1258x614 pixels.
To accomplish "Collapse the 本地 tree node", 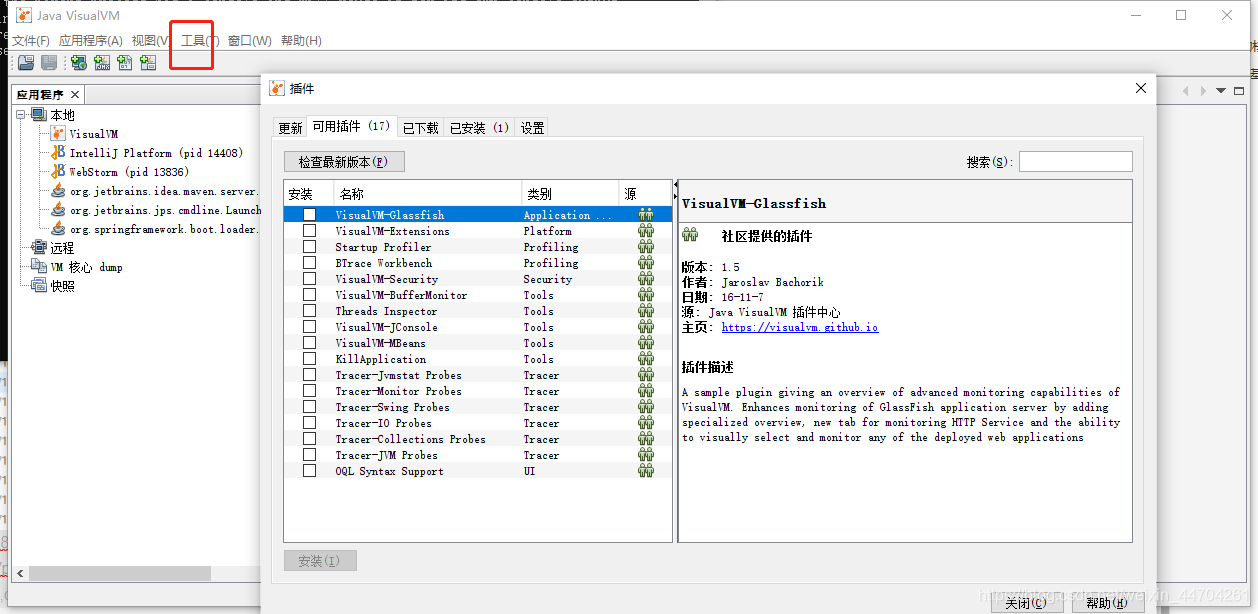I will pos(21,115).
